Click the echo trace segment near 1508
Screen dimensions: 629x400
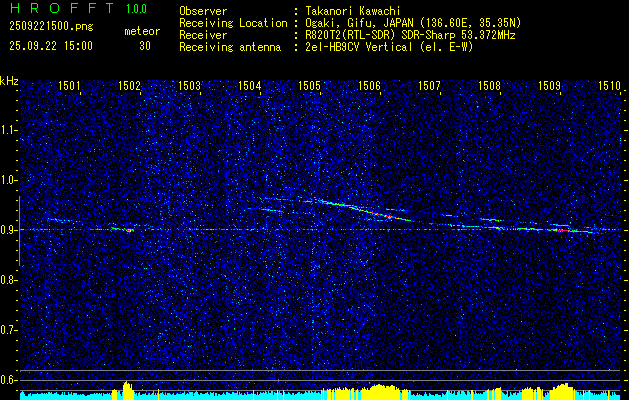pos(491,219)
